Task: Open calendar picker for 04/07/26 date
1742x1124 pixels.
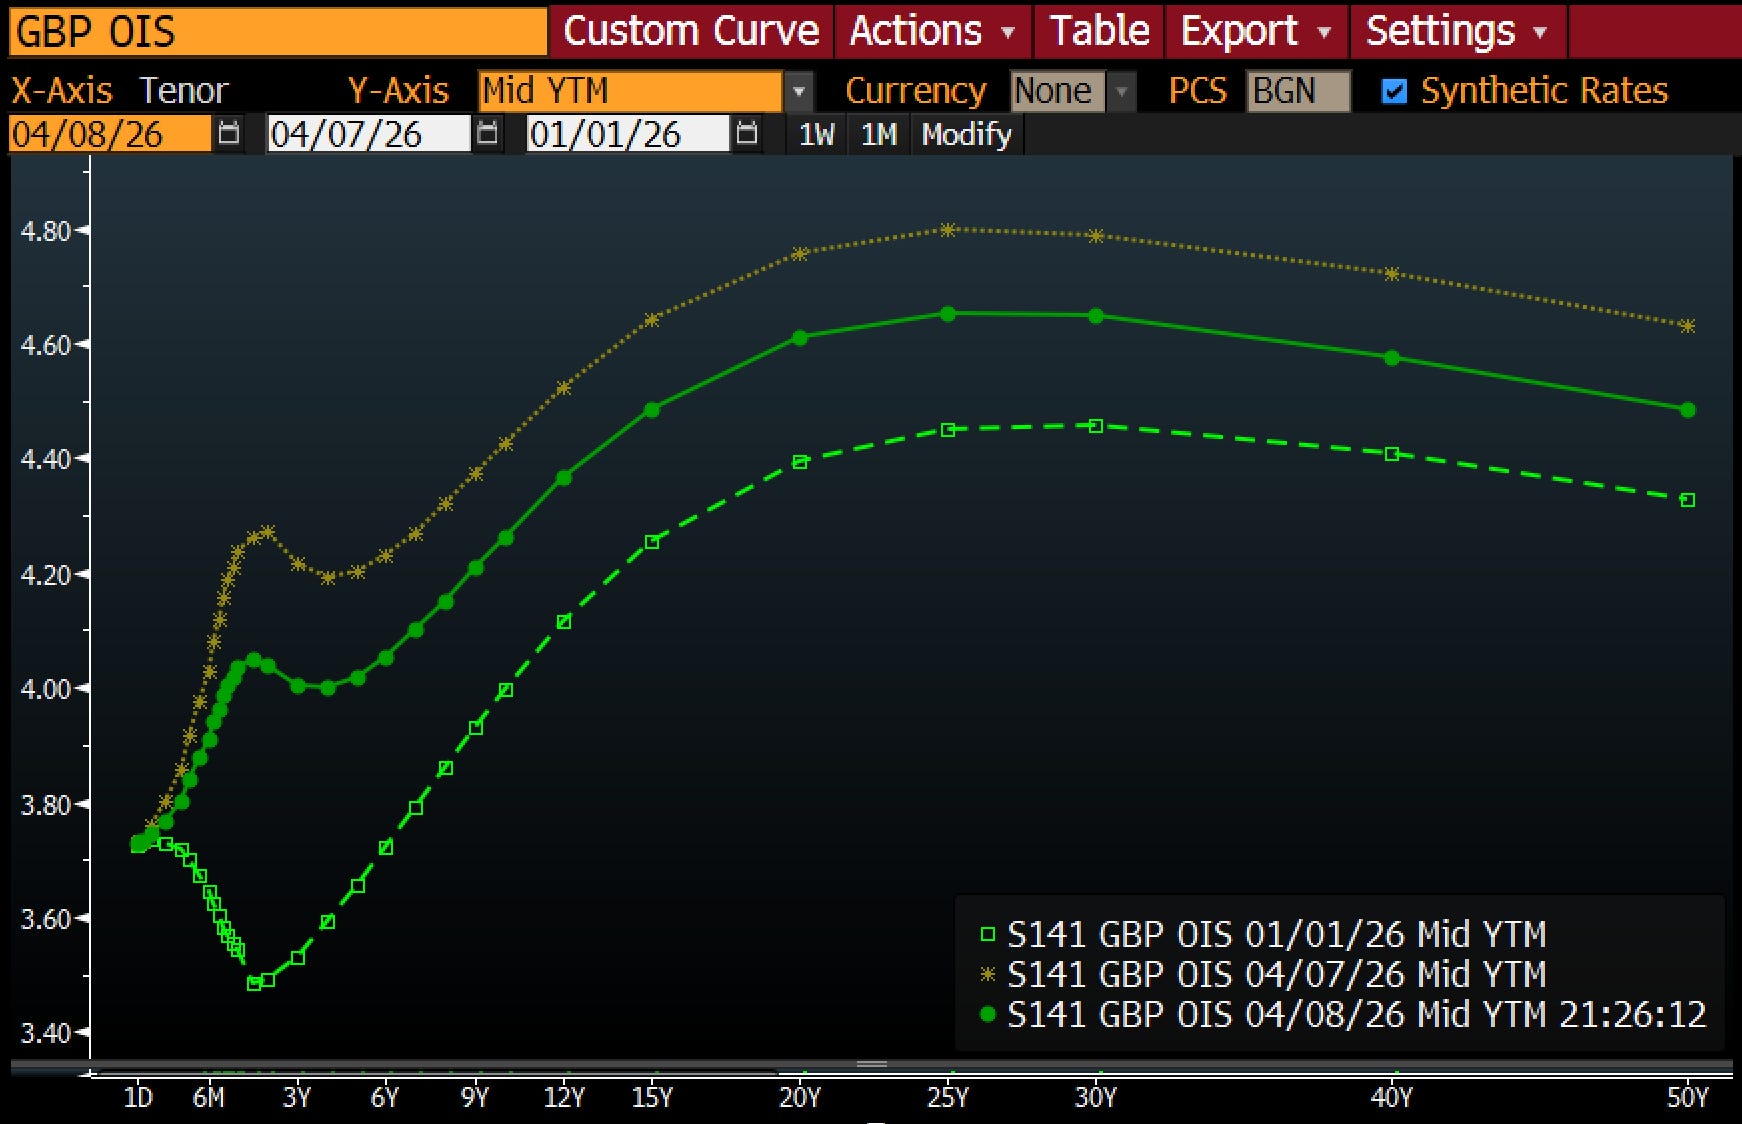Action: point(487,134)
